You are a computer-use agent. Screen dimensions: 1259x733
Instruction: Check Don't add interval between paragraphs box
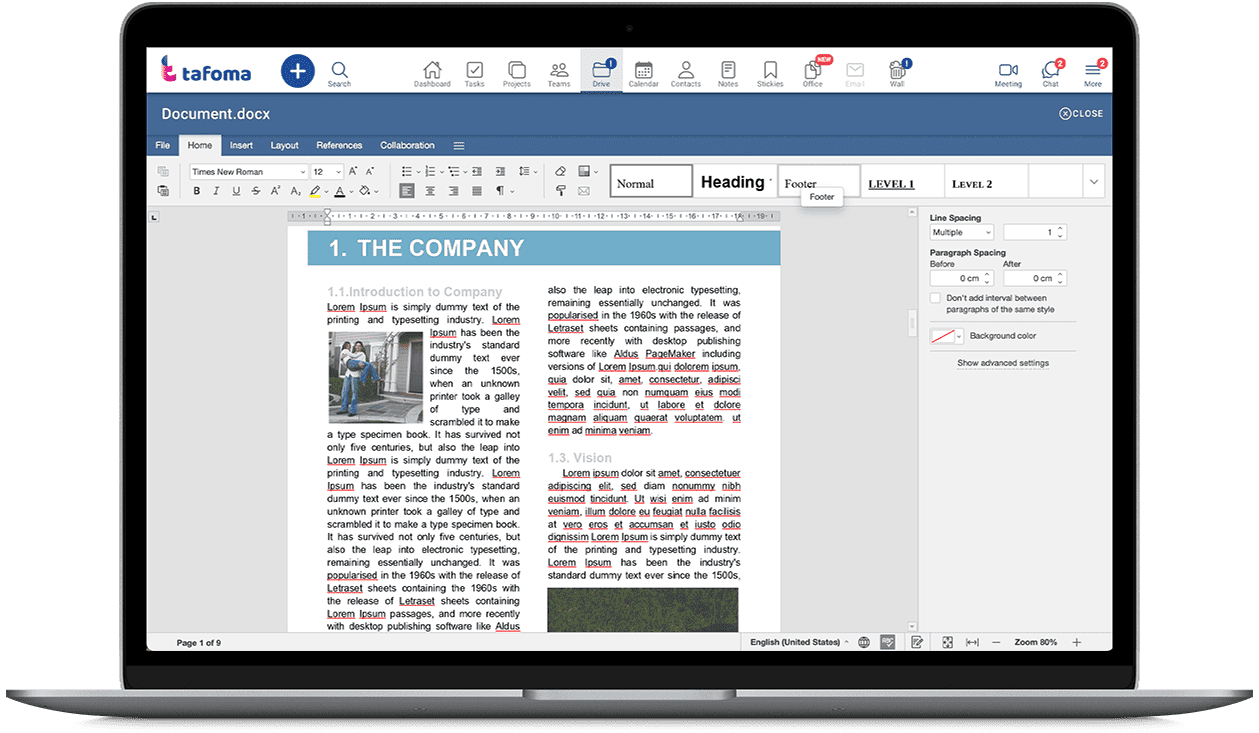(935, 298)
